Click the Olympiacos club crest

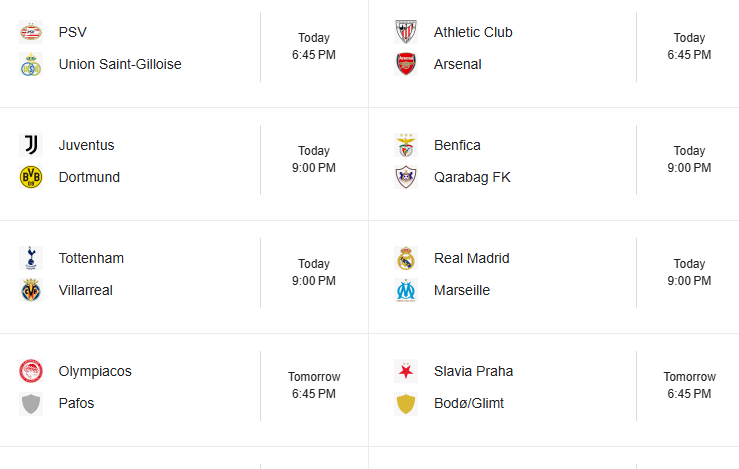[x=31, y=371]
